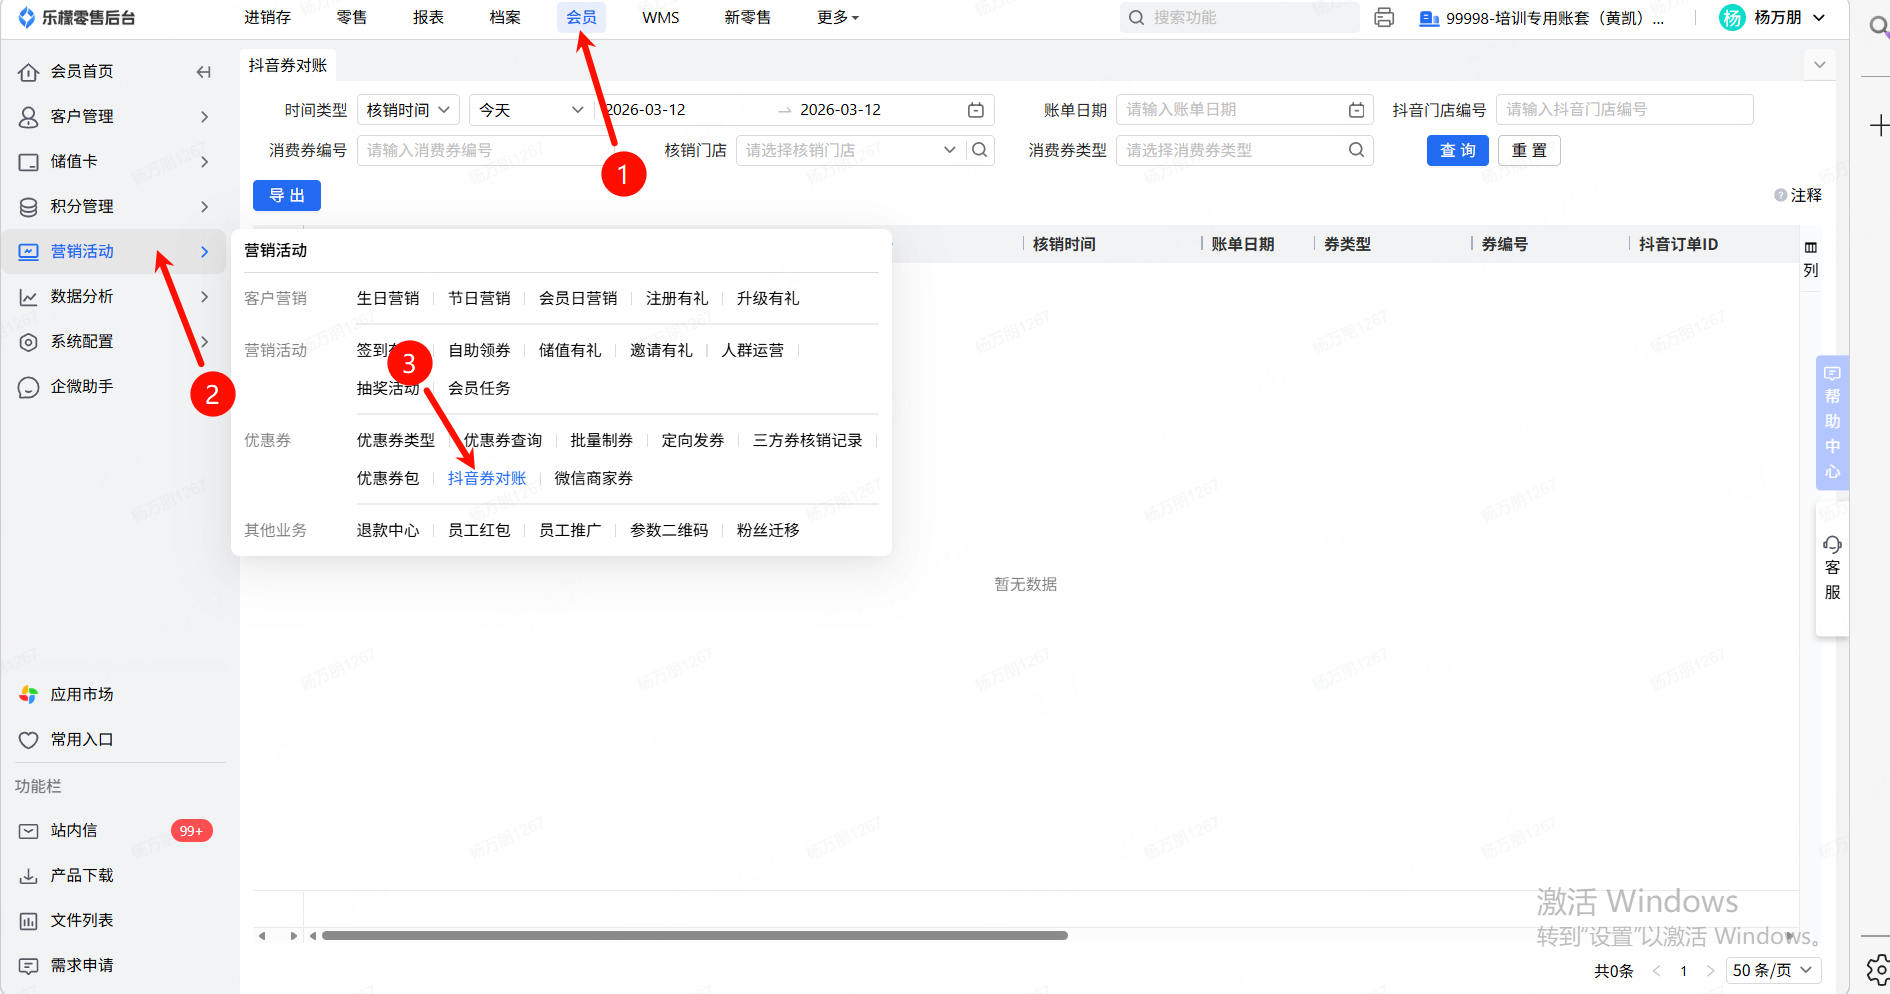Expand the 数据分析 sidebar submenu arrow

(x=204, y=297)
